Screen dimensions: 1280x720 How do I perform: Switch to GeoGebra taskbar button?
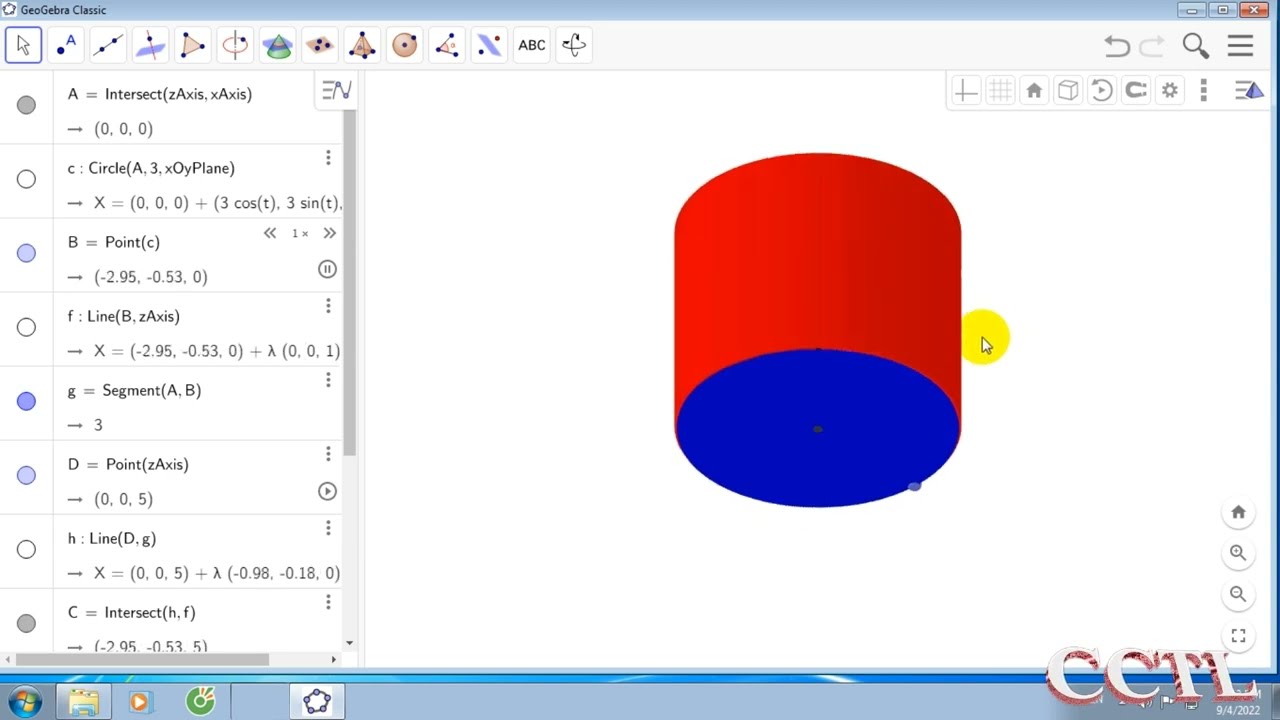click(x=317, y=702)
